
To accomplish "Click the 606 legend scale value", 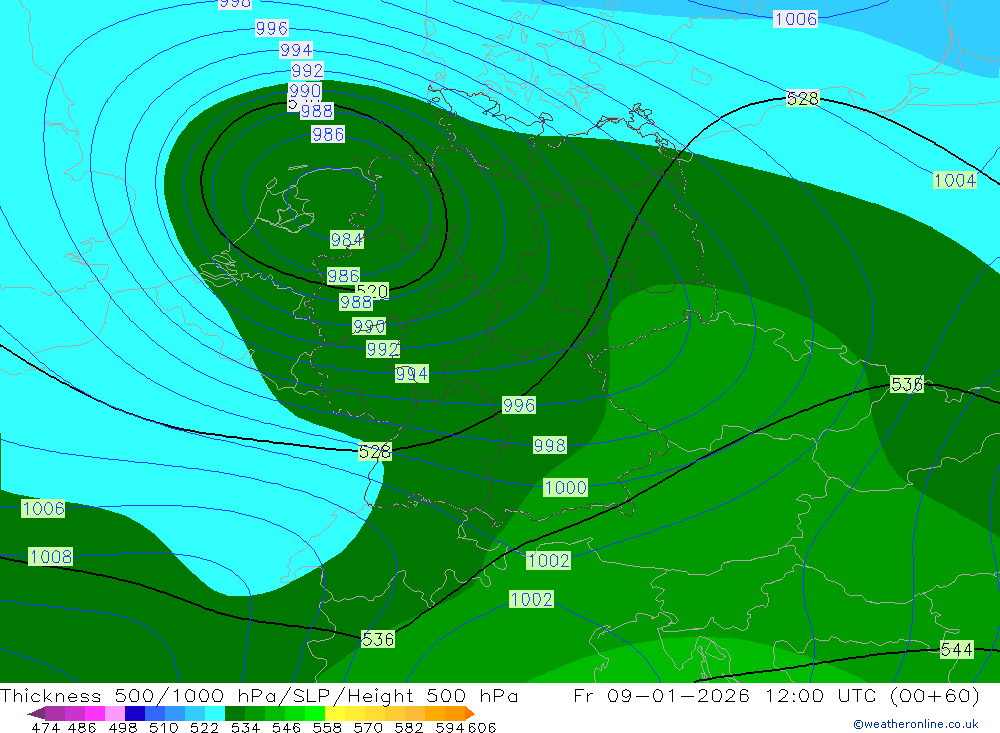I will tap(482, 727).
